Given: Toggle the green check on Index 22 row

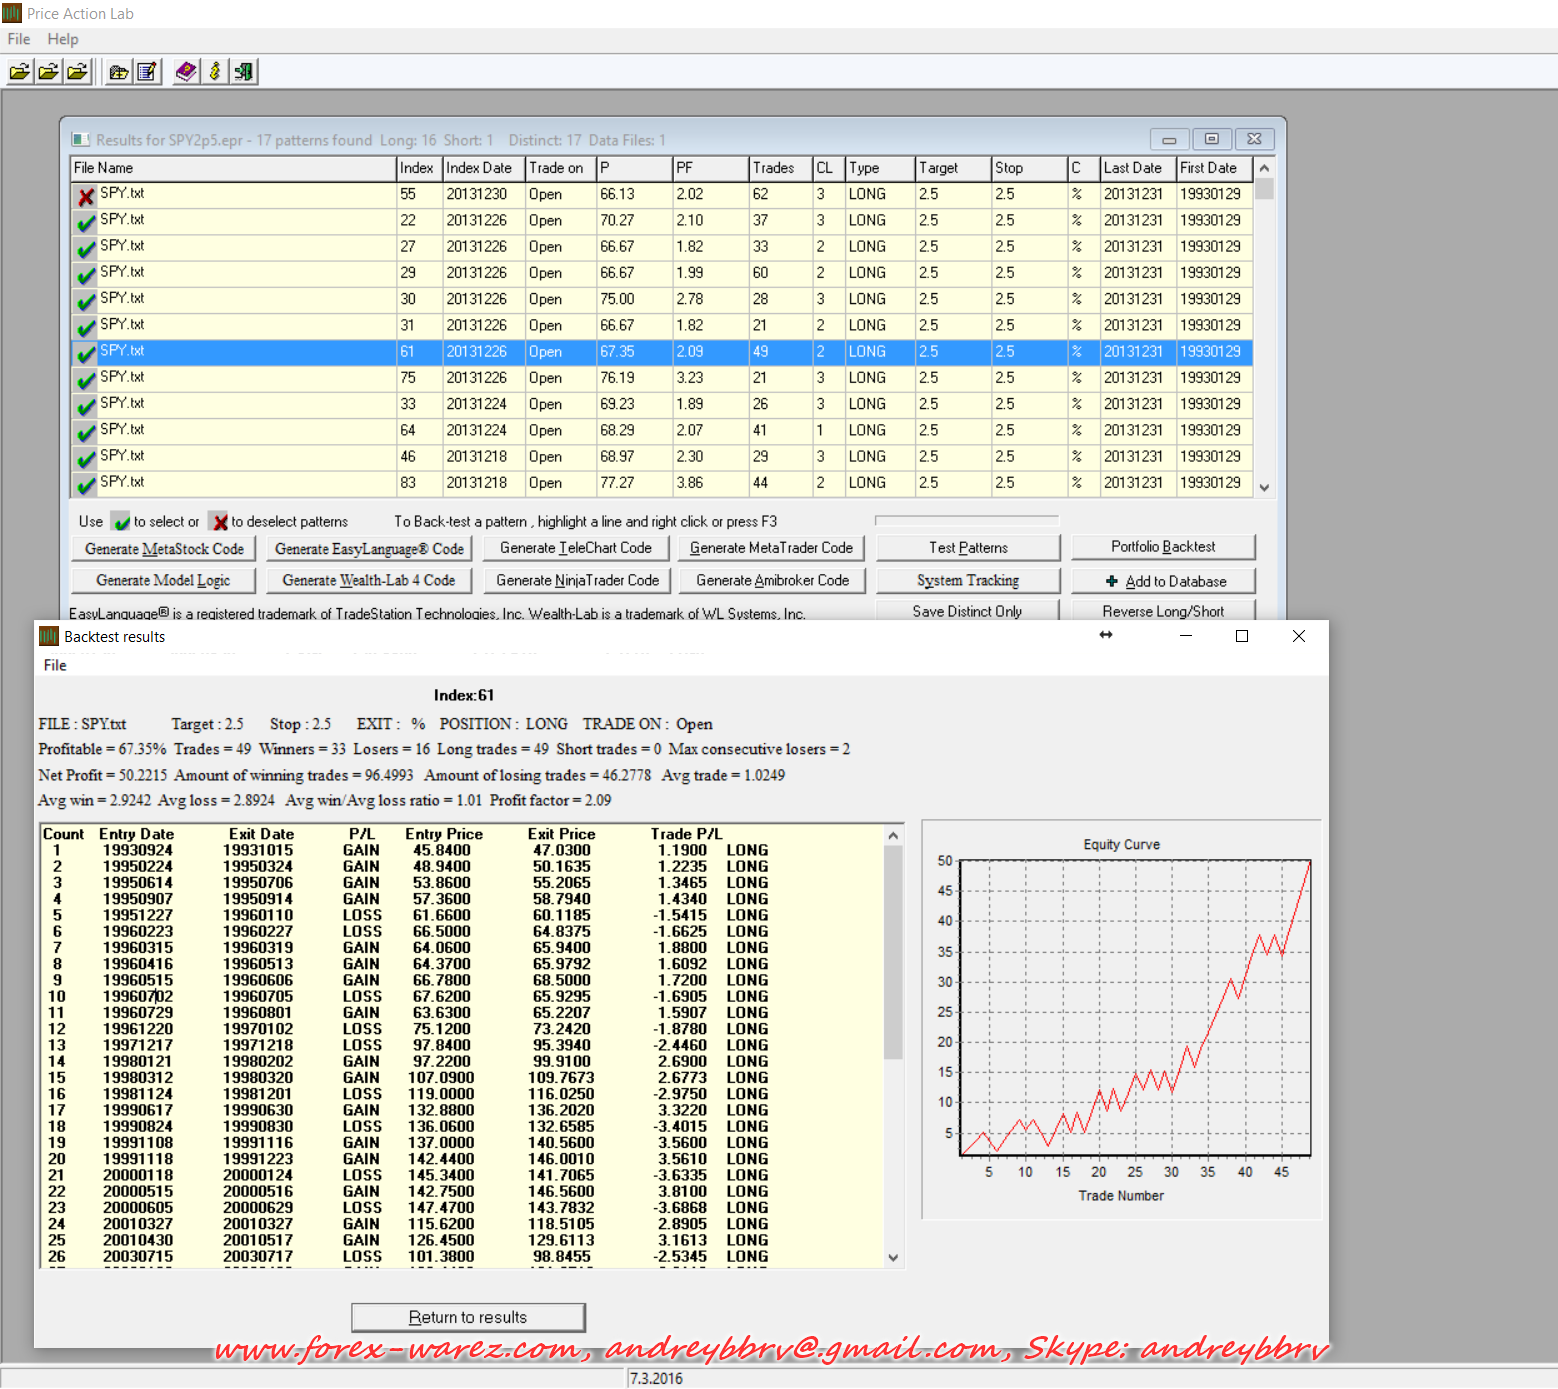Looking at the screenshot, I should 86,222.
